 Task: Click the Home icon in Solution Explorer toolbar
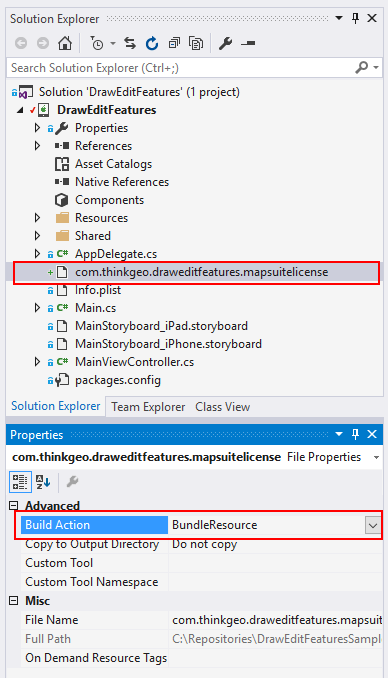click(65, 43)
